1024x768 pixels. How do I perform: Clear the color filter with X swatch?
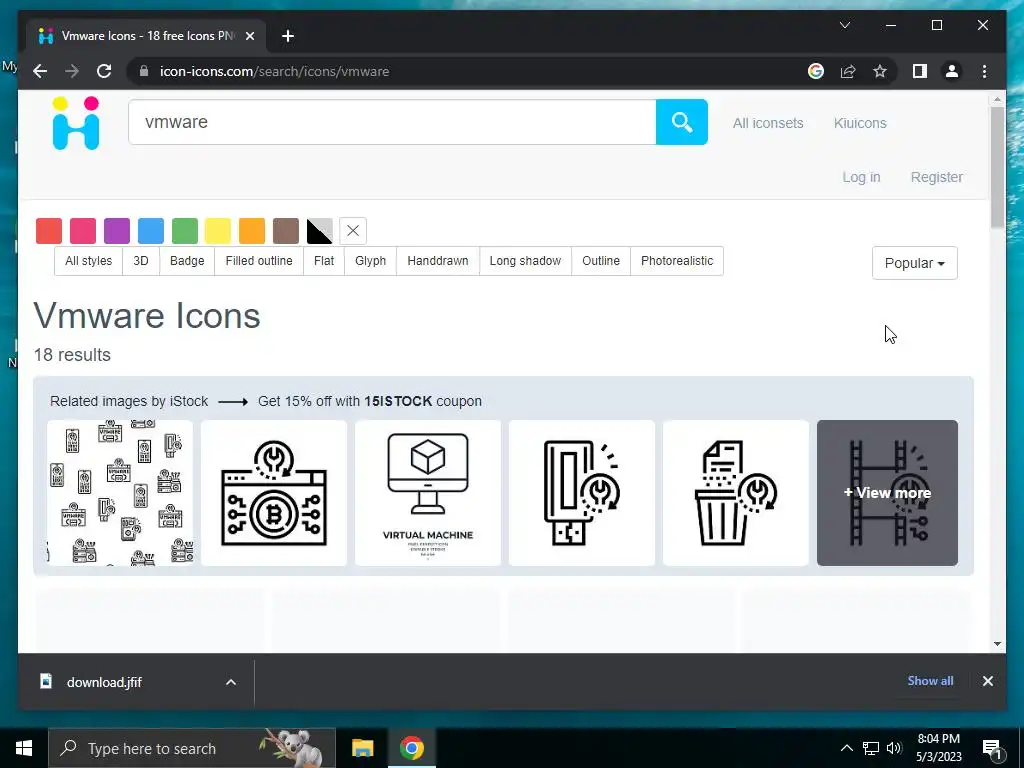(353, 231)
